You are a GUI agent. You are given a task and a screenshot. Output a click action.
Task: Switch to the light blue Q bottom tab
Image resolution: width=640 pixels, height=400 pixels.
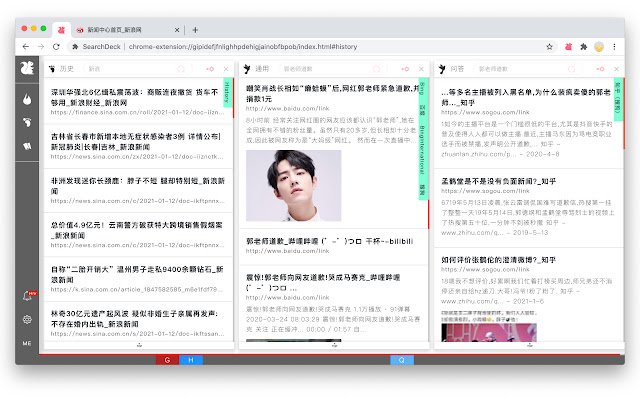click(x=402, y=360)
